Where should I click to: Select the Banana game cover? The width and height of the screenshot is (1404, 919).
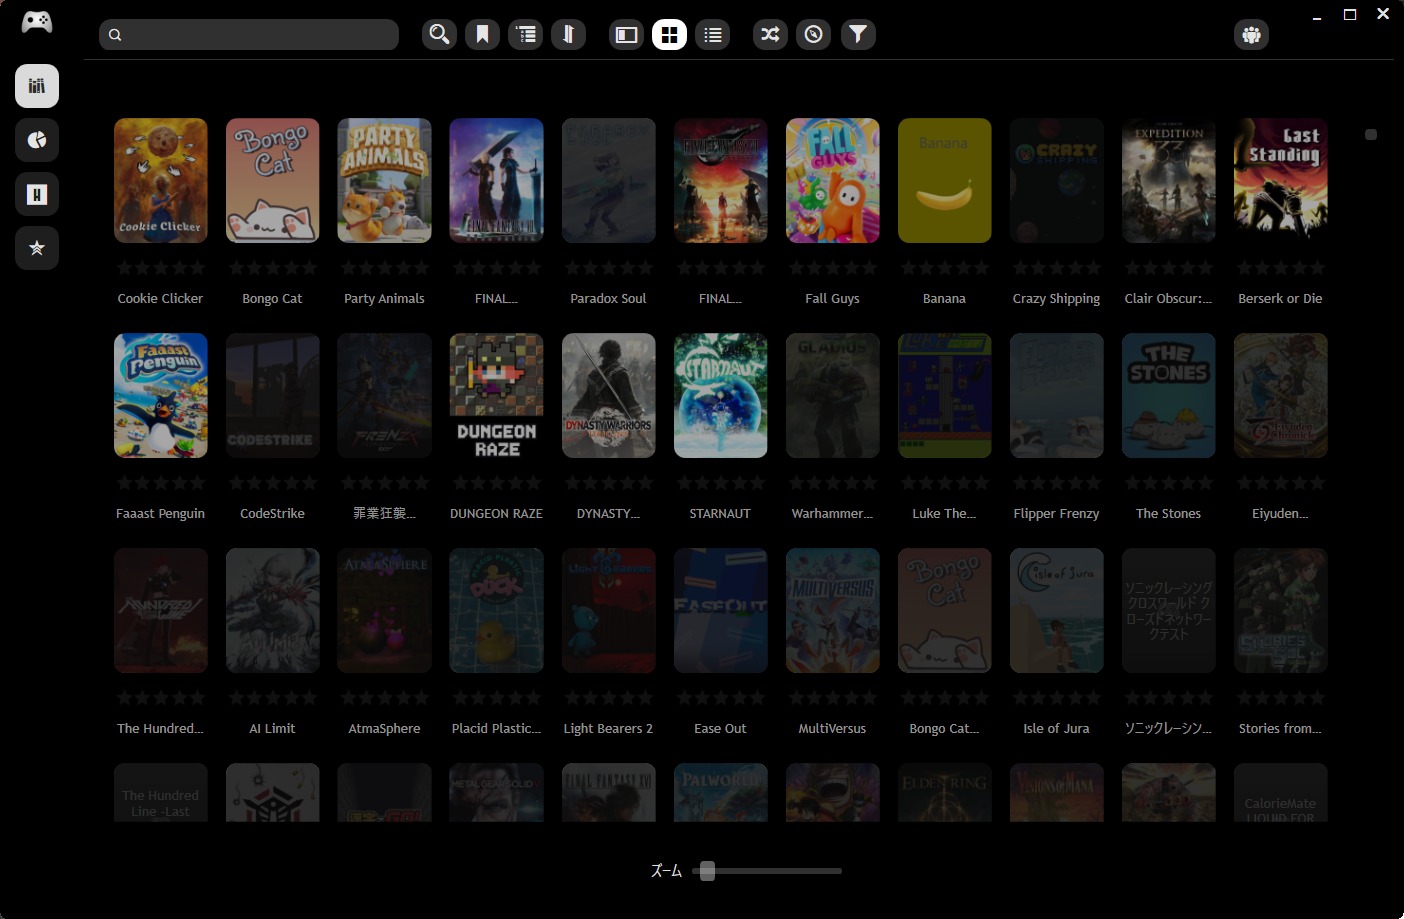(944, 181)
